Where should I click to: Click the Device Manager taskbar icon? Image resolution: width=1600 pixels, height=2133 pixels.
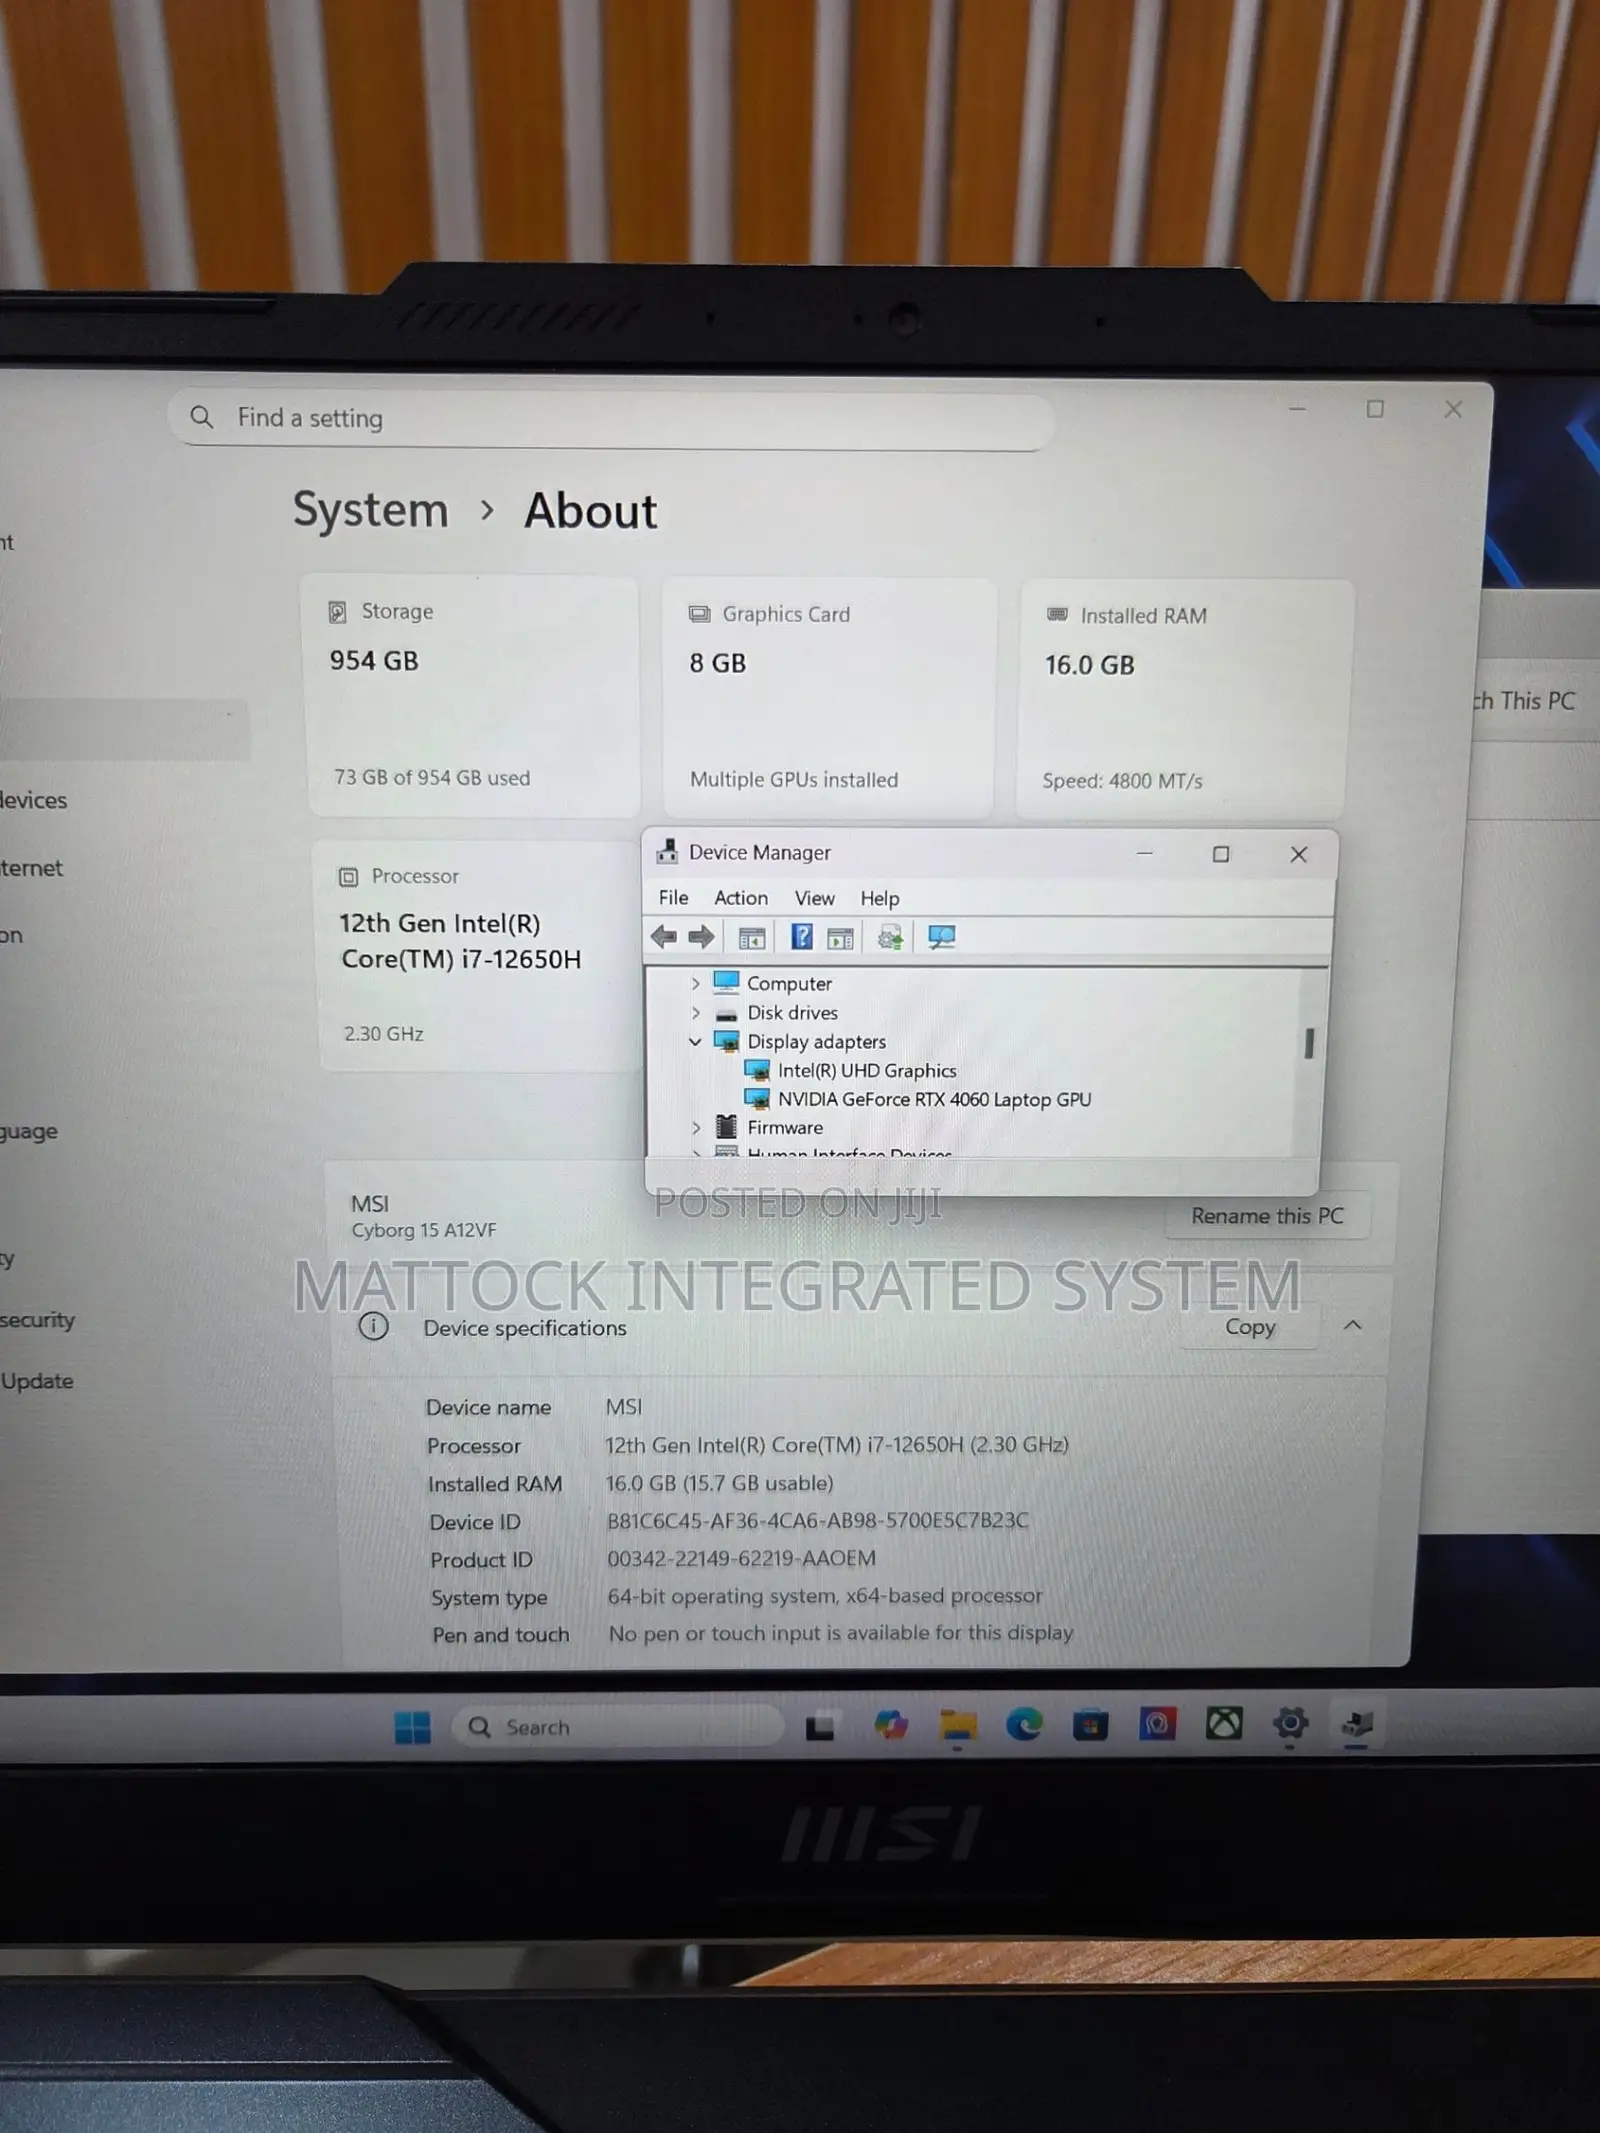pos(1357,1722)
